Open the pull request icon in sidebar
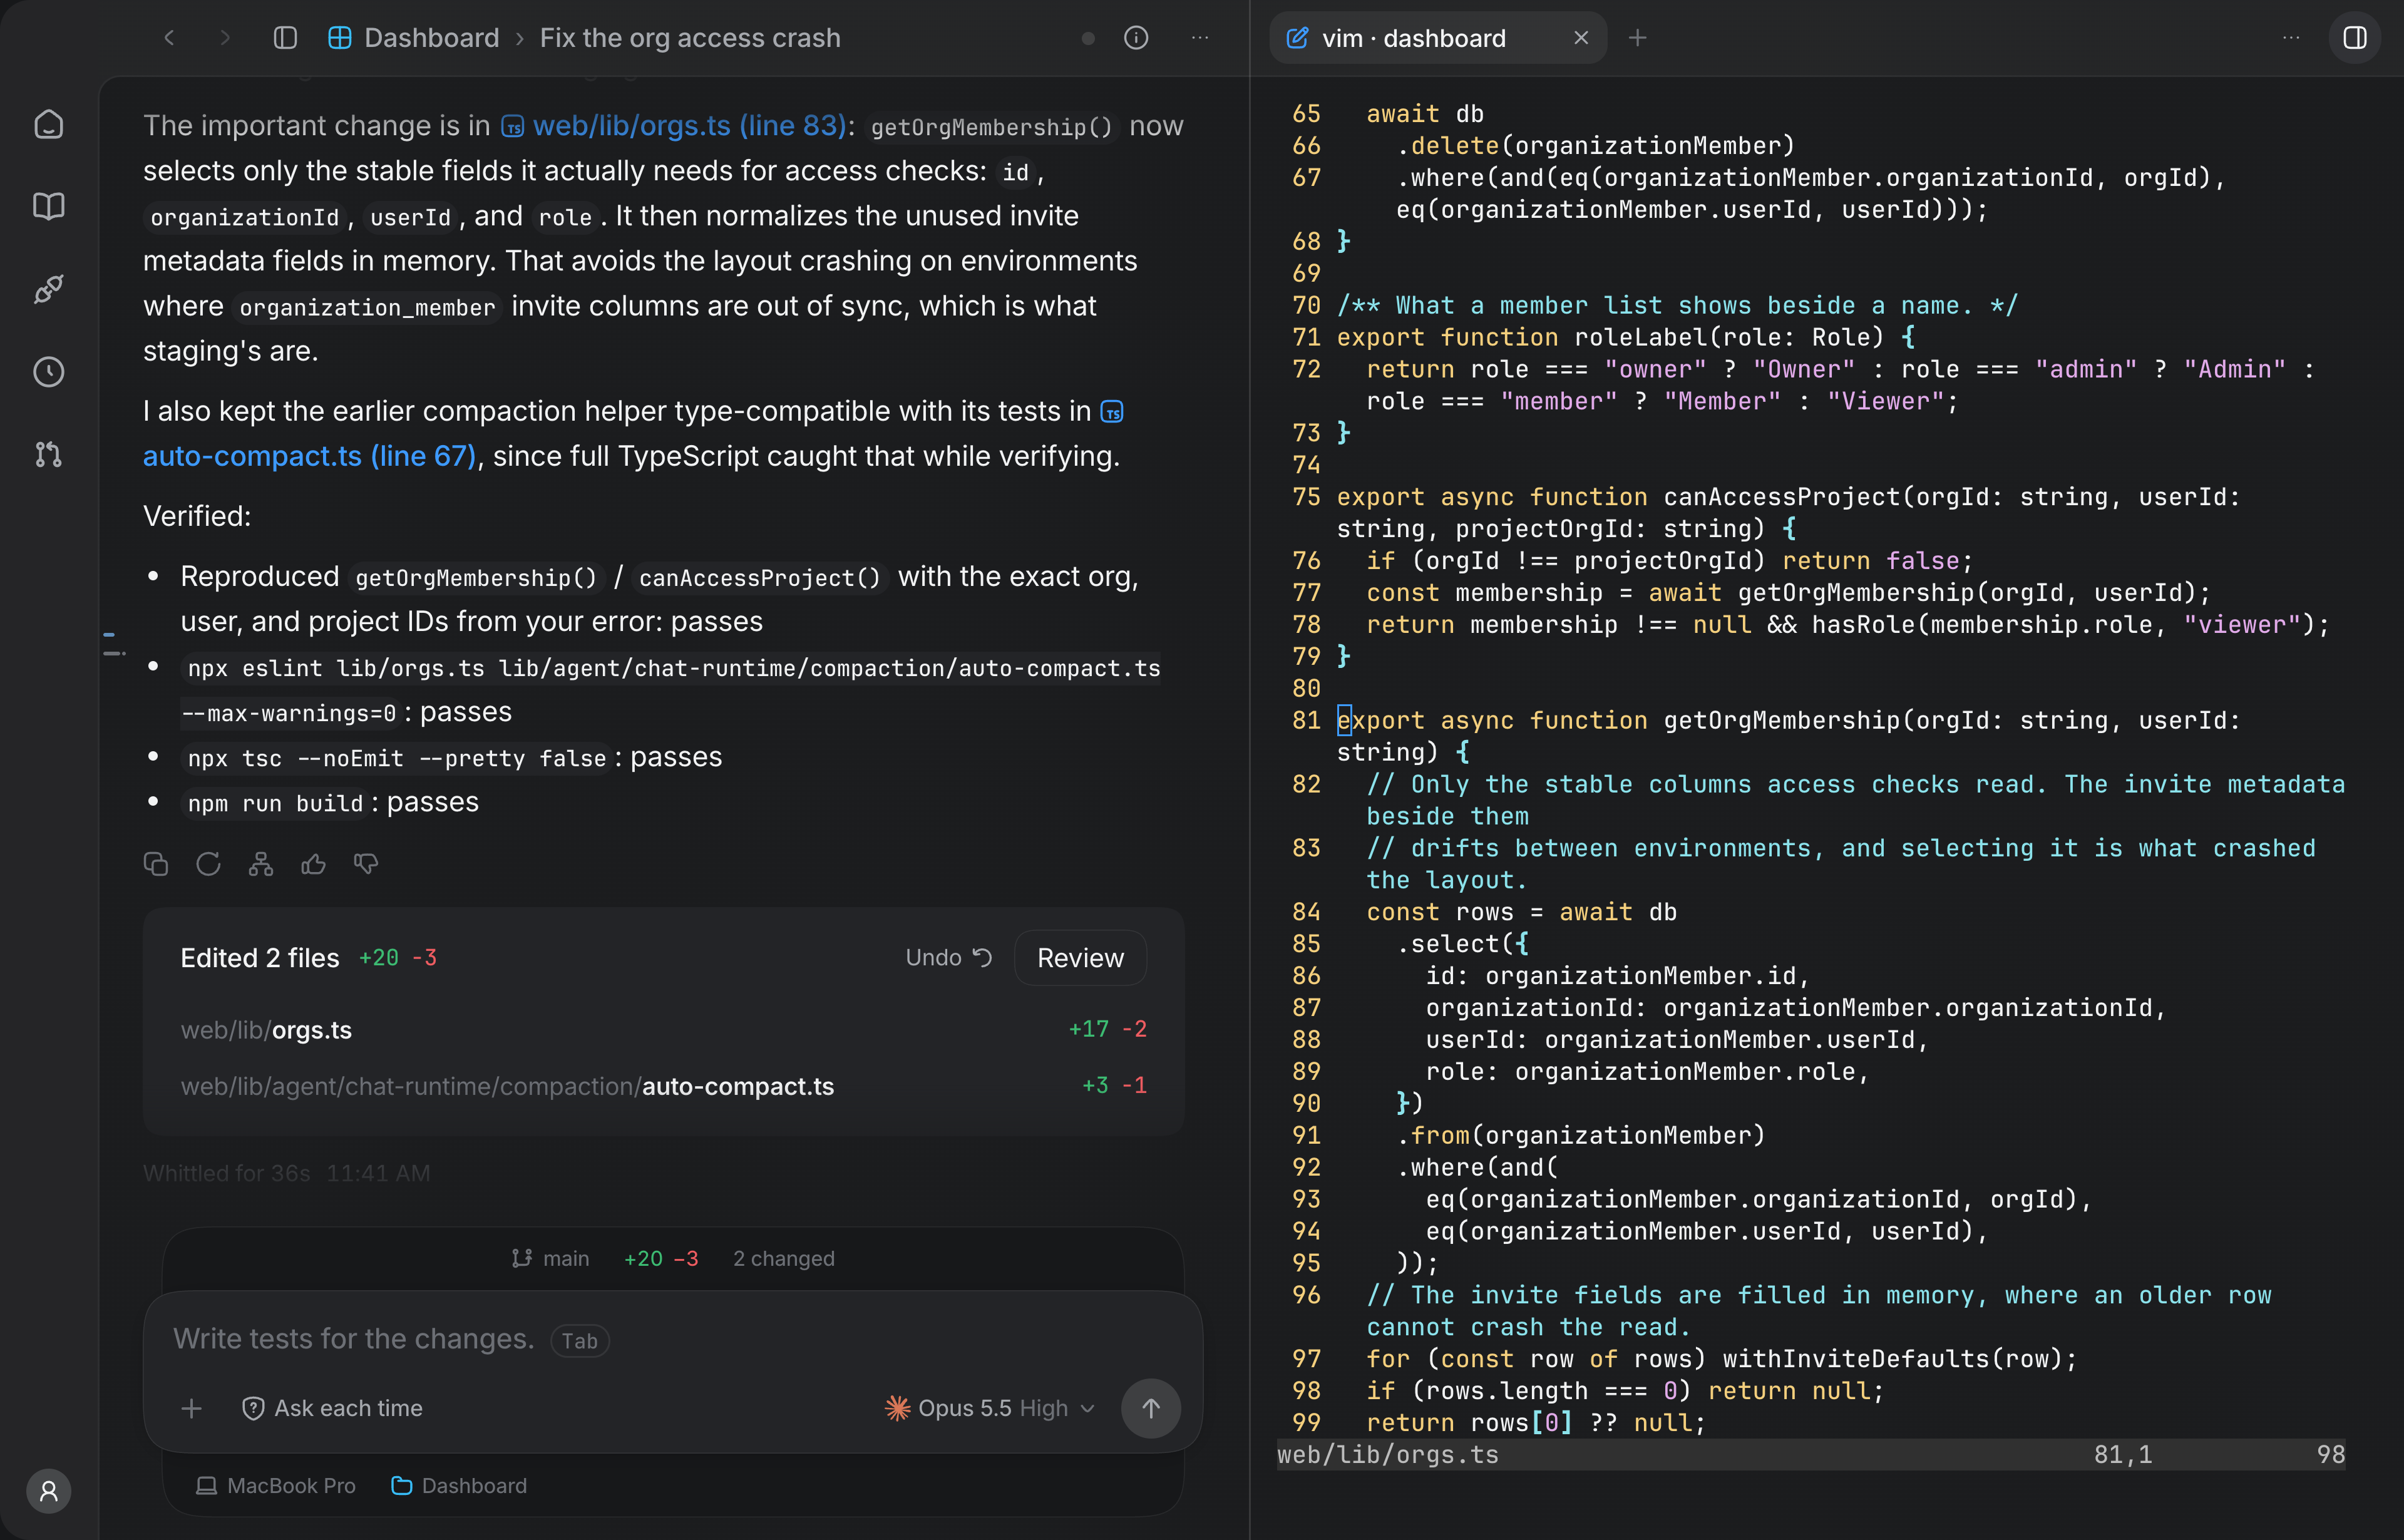The height and width of the screenshot is (1540, 2404). click(49, 455)
